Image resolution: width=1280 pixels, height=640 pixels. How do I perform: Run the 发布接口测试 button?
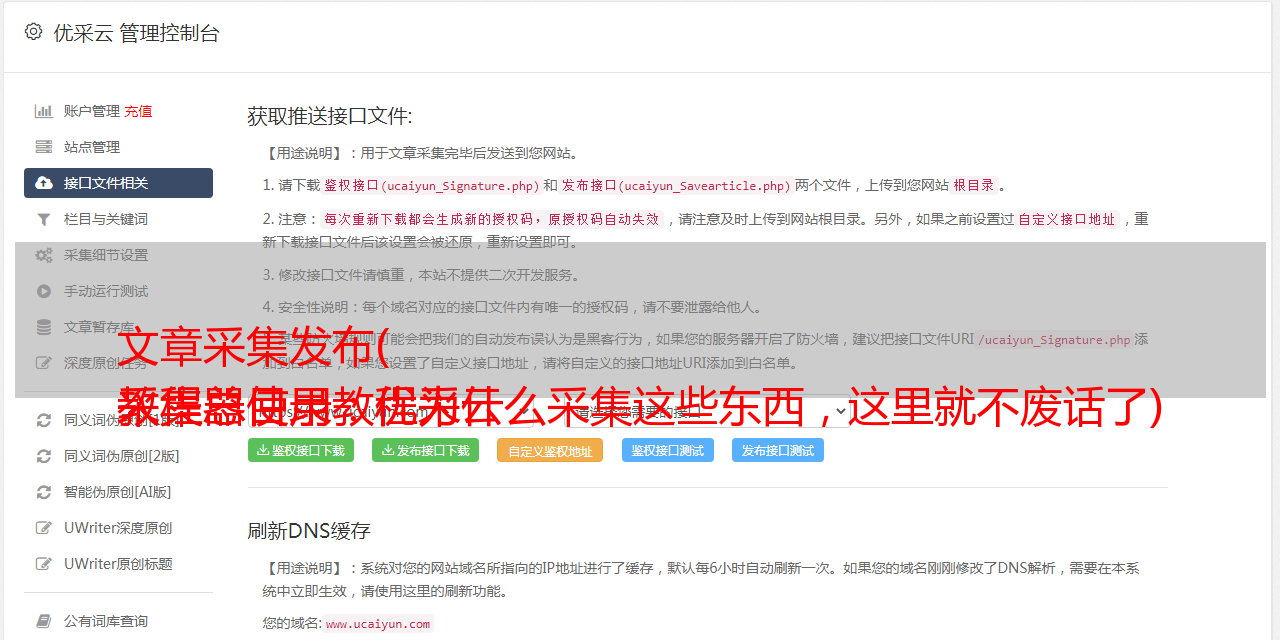(778, 450)
